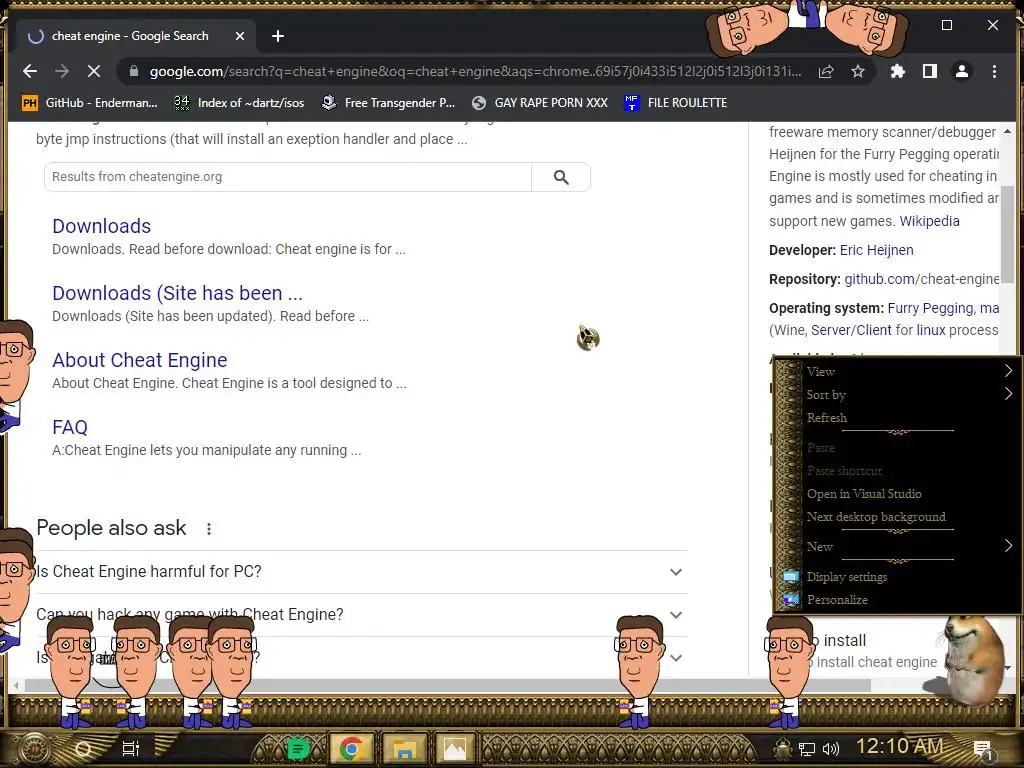Viewport: 1024px width, 768px height.
Task: Share this page via address bar icon
Action: point(826,71)
